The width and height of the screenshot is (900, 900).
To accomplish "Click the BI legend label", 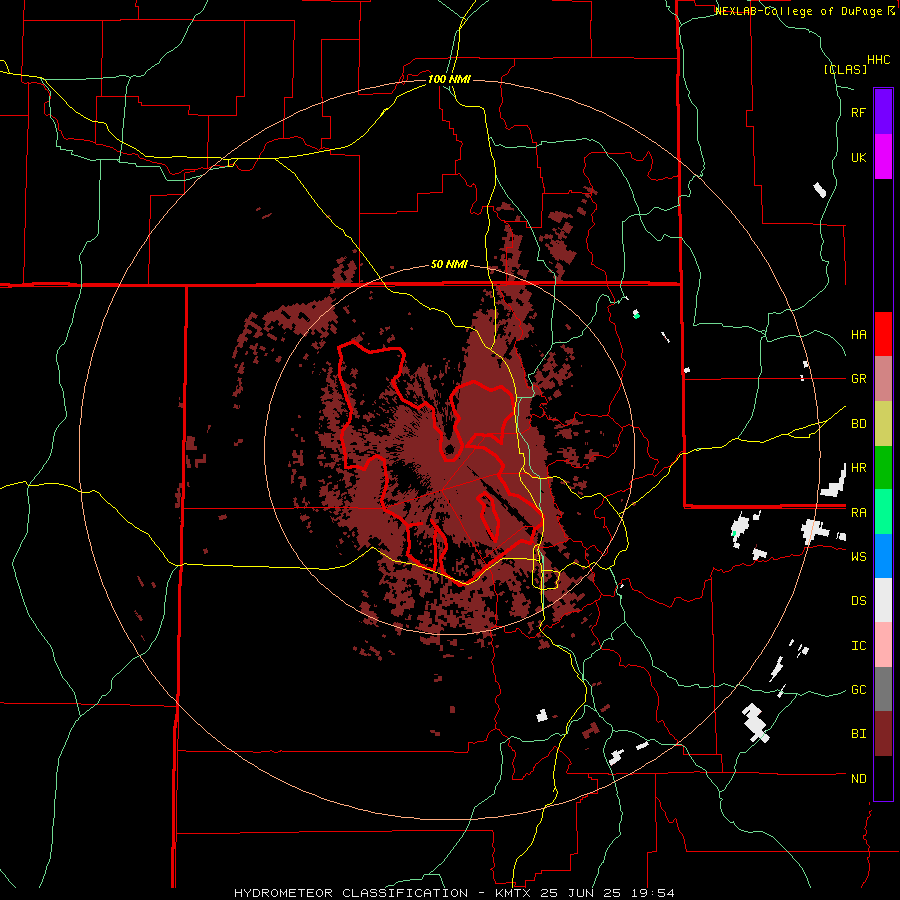I will pos(858,734).
